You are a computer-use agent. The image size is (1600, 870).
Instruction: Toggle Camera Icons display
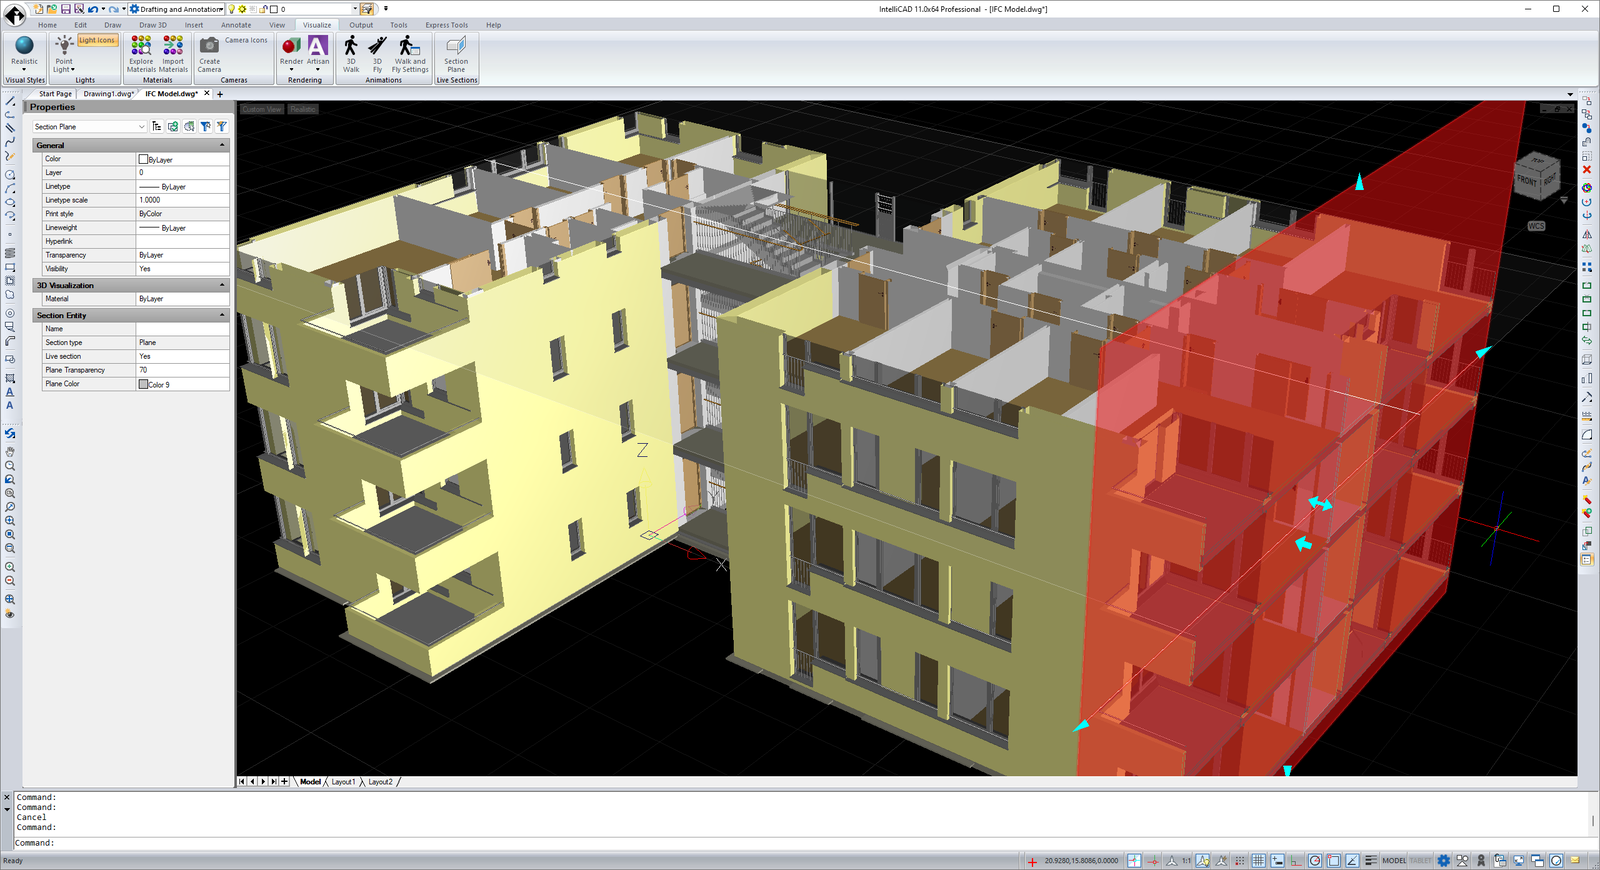[246, 41]
